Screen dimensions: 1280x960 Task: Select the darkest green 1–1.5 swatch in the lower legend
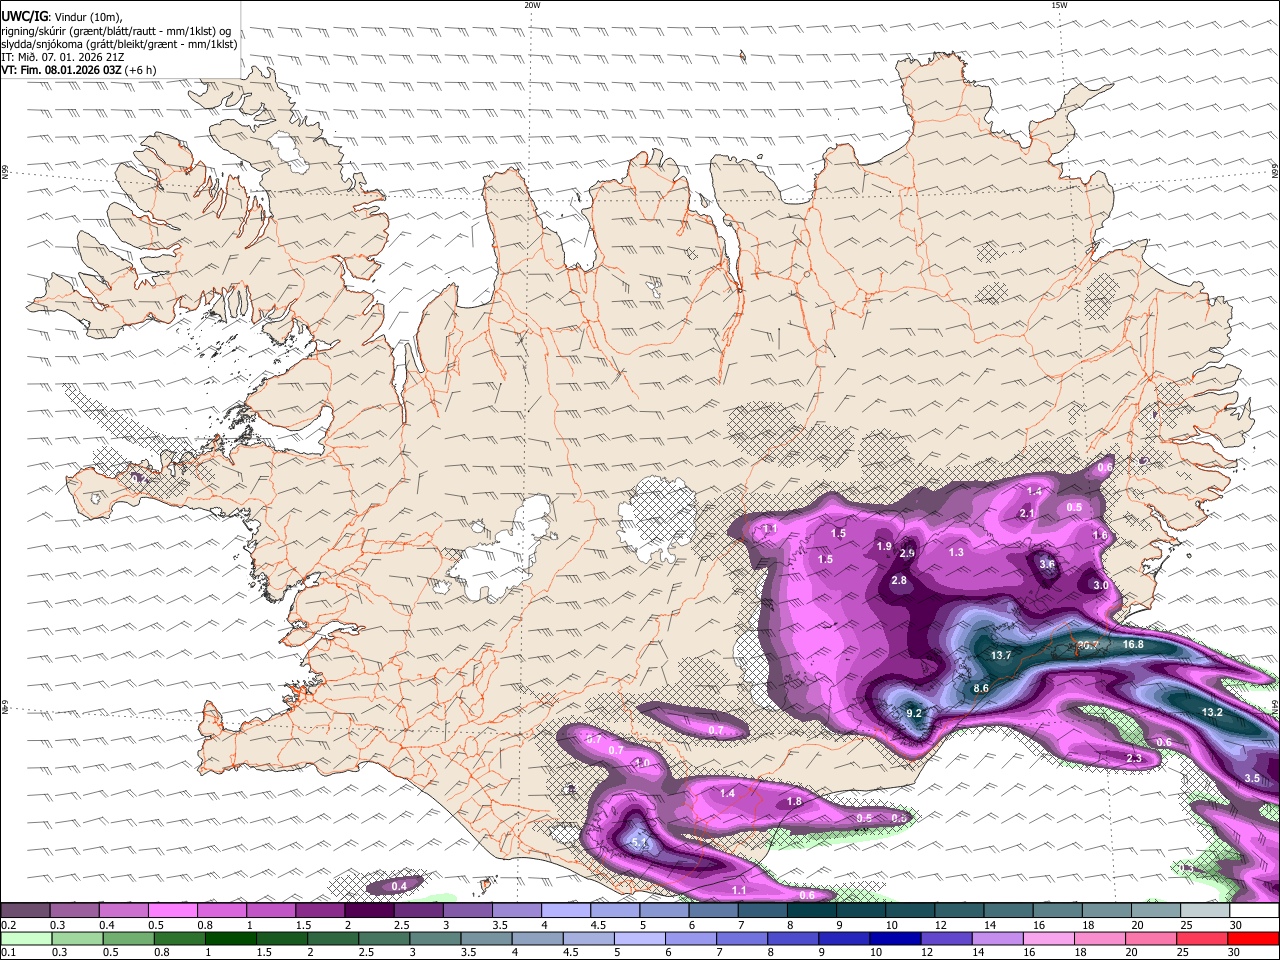click(x=230, y=938)
